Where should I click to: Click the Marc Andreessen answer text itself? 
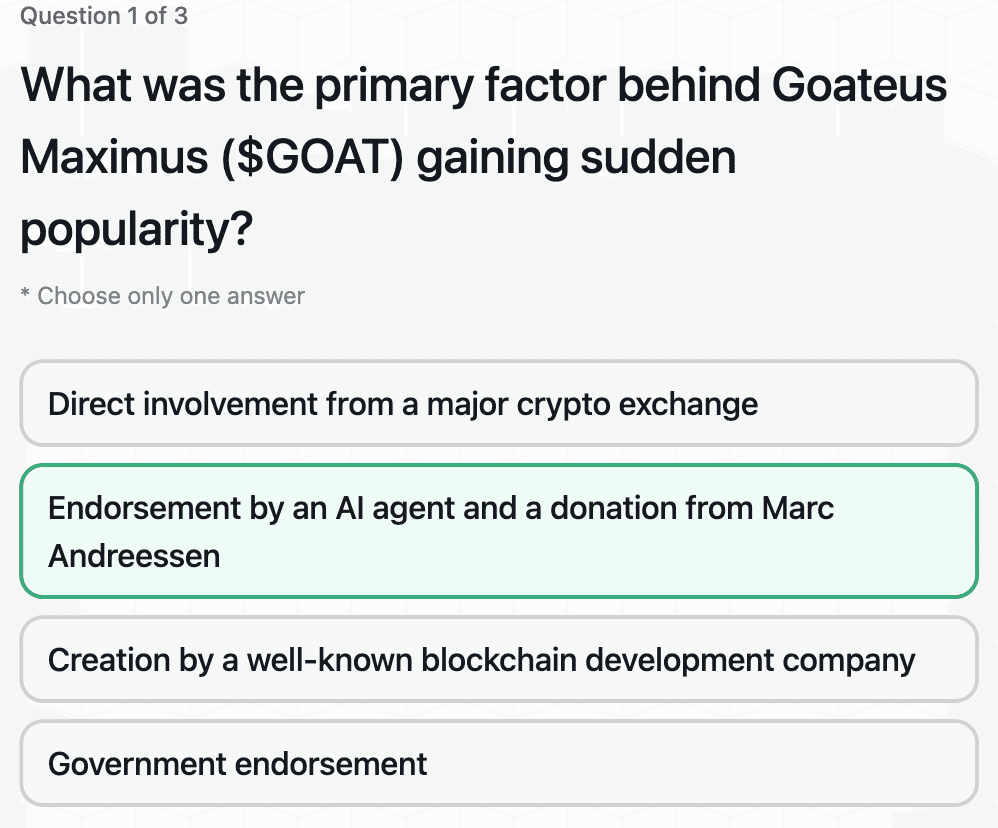pyautogui.click(x=440, y=508)
